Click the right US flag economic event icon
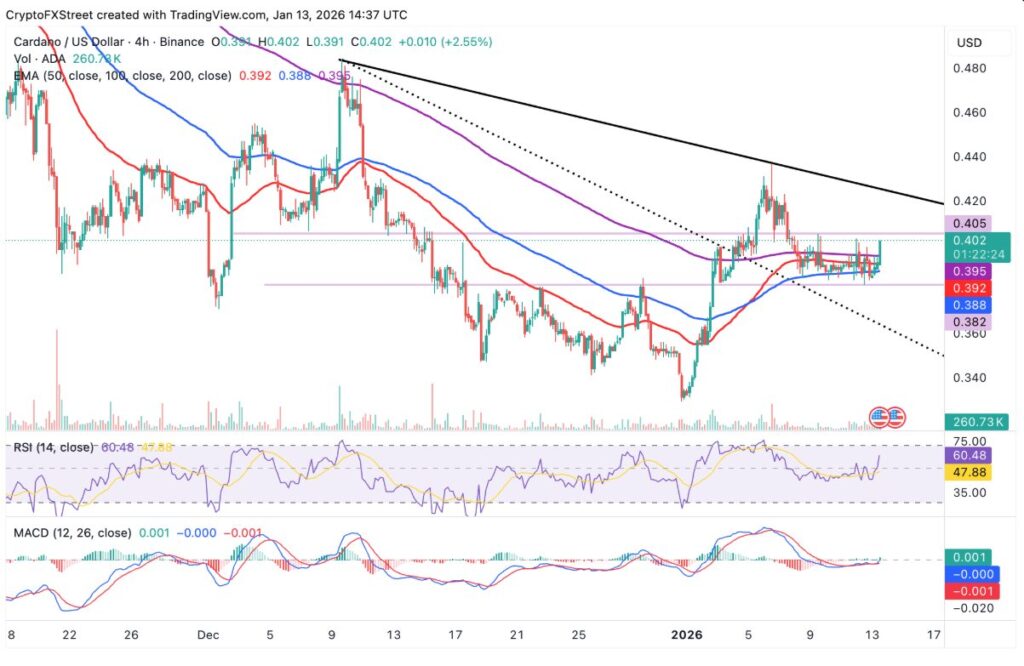The height and width of the screenshot is (666, 1024). pyautogui.click(x=895, y=415)
